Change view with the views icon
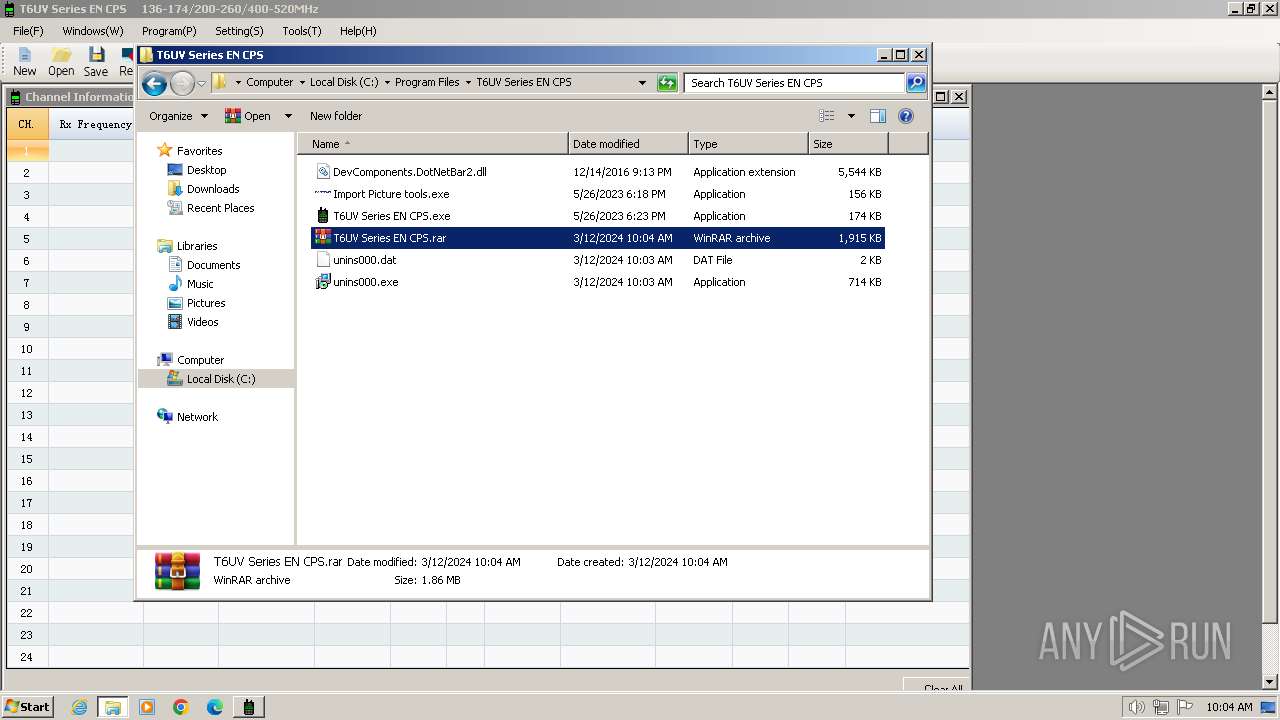This screenshot has height=720, width=1280. [x=827, y=116]
